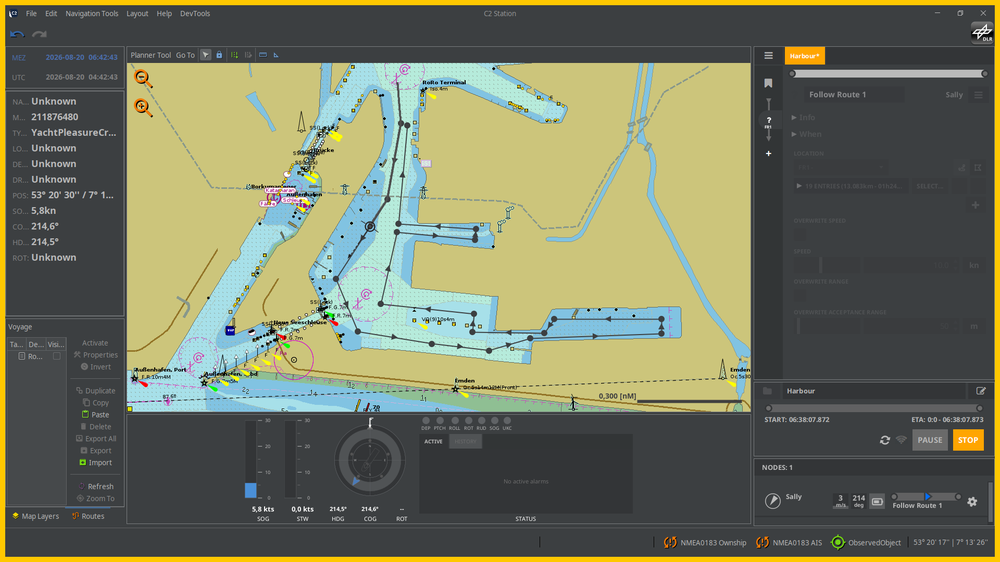Toggle the Overwrite Range checkbox
This screenshot has width=1000, height=562.
800,295
